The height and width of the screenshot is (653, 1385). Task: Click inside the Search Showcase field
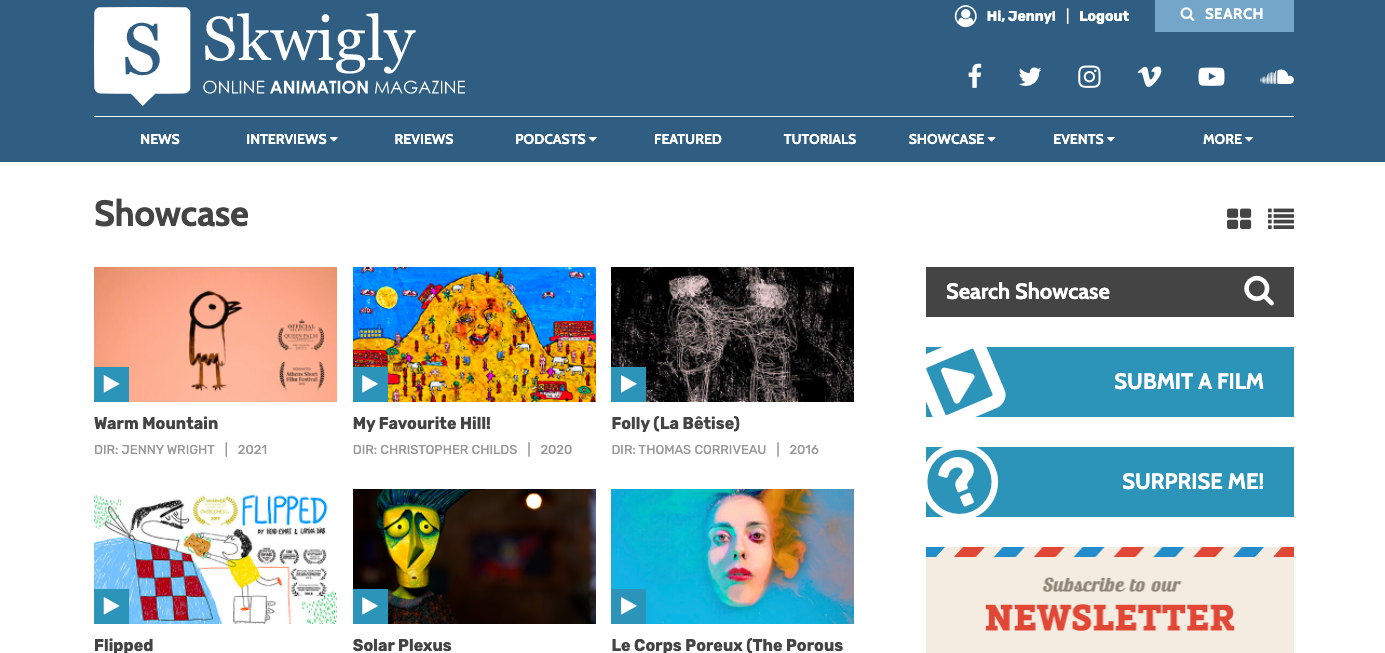coord(1080,292)
